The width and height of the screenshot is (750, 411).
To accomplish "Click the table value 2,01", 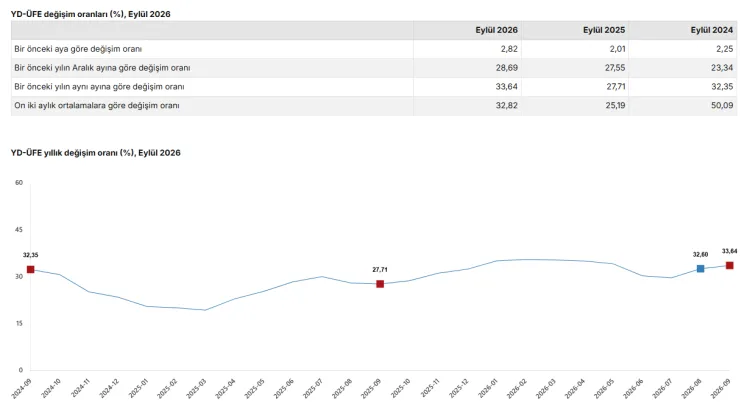I will tap(617, 49).
